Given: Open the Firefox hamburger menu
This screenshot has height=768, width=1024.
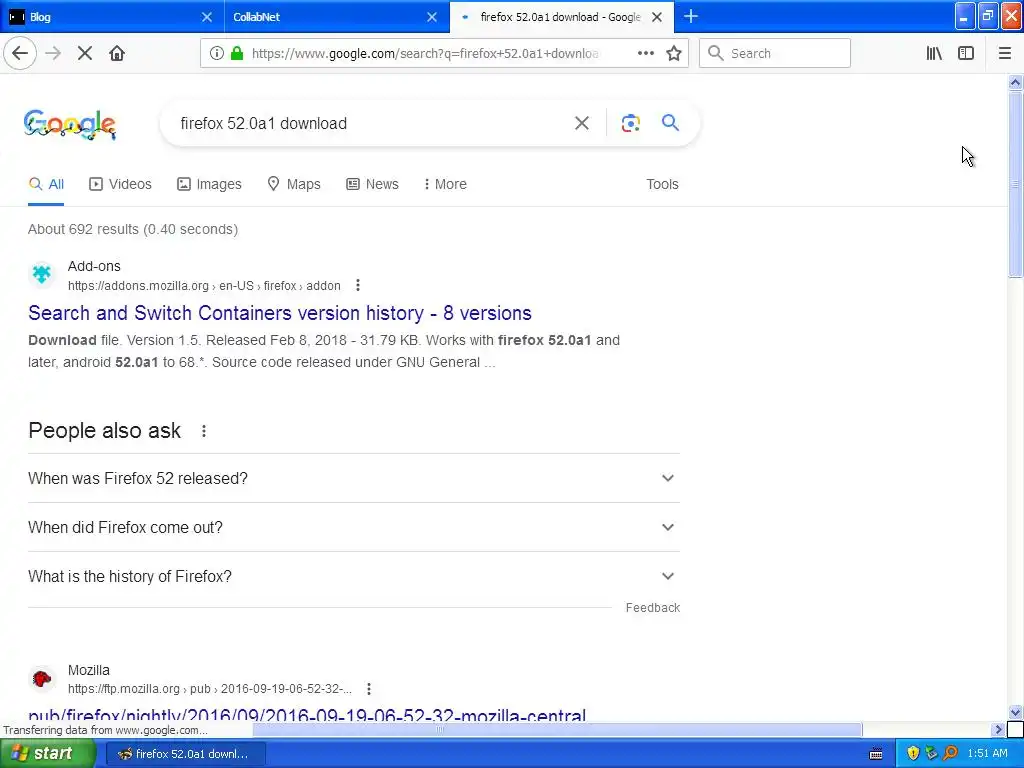Looking at the screenshot, I should click(x=1004, y=54).
